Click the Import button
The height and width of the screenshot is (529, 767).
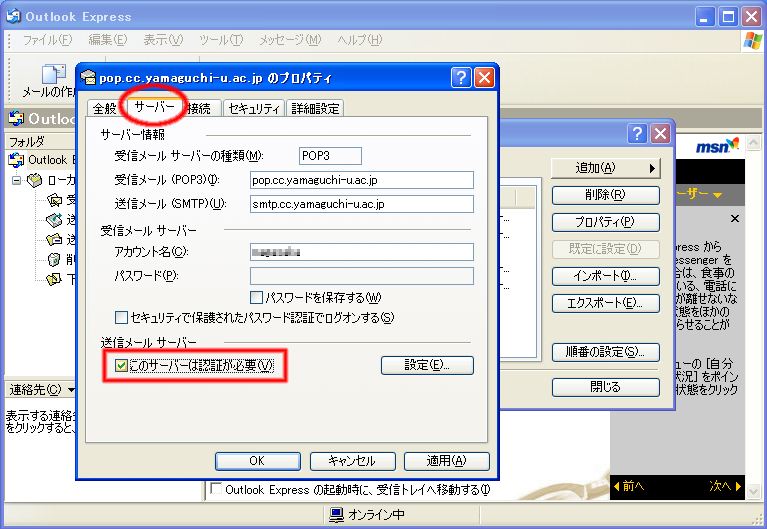606,276
